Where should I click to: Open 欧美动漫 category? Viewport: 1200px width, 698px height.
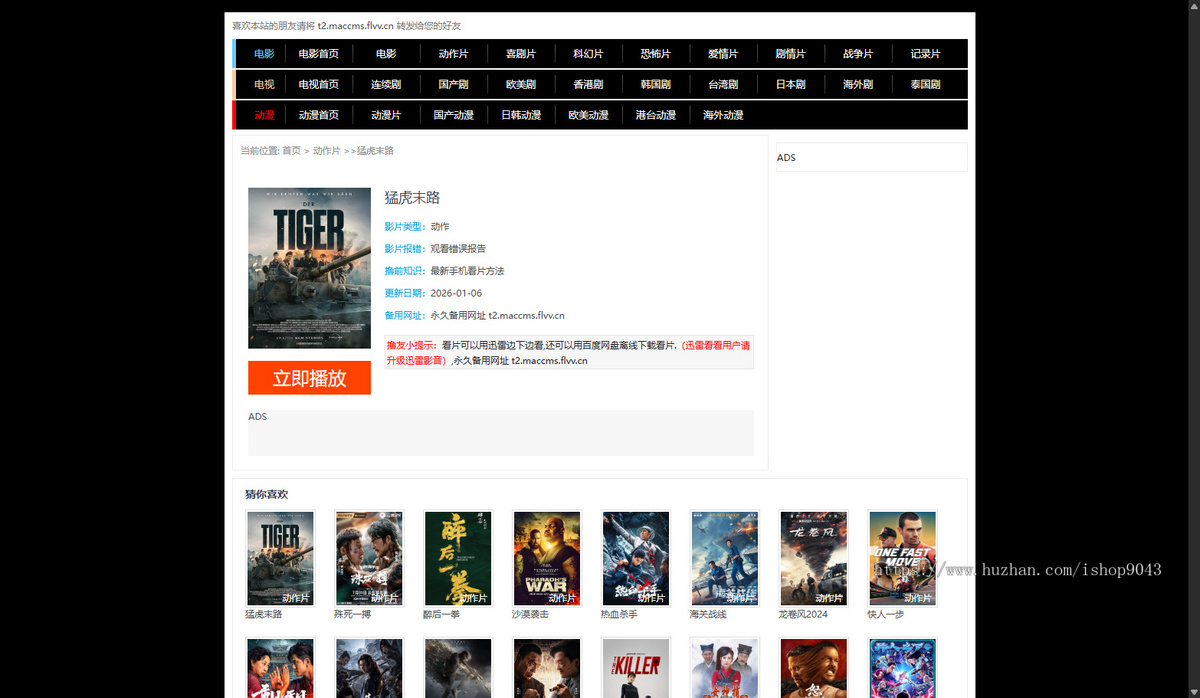[588, 115]
